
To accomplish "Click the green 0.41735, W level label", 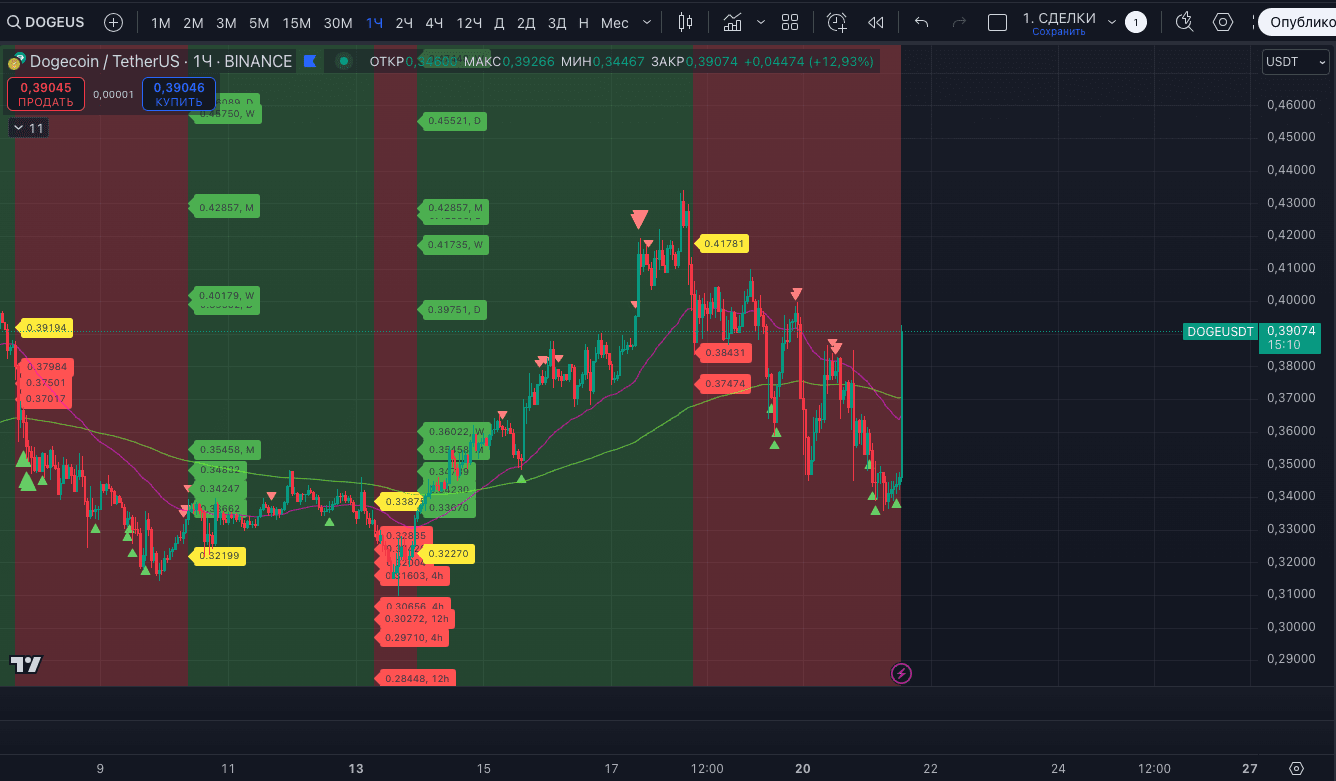I will tap(454, 244).
